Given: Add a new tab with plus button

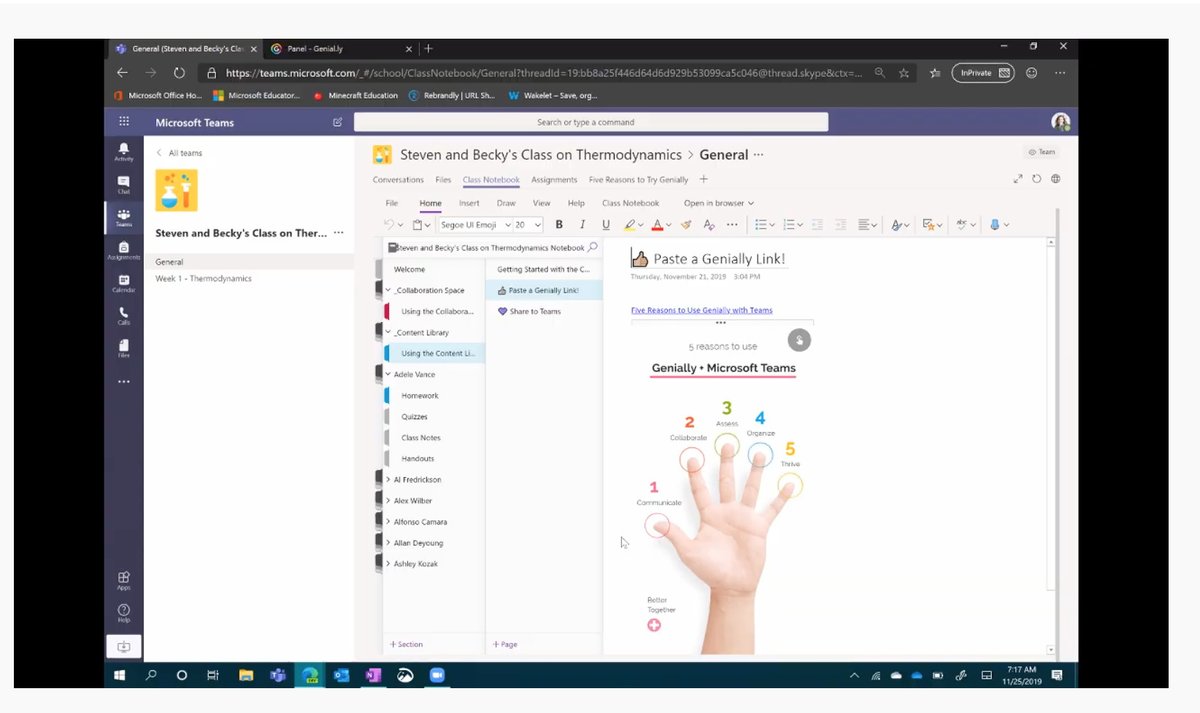Looking at the screenshot, I should pos(703,179).
